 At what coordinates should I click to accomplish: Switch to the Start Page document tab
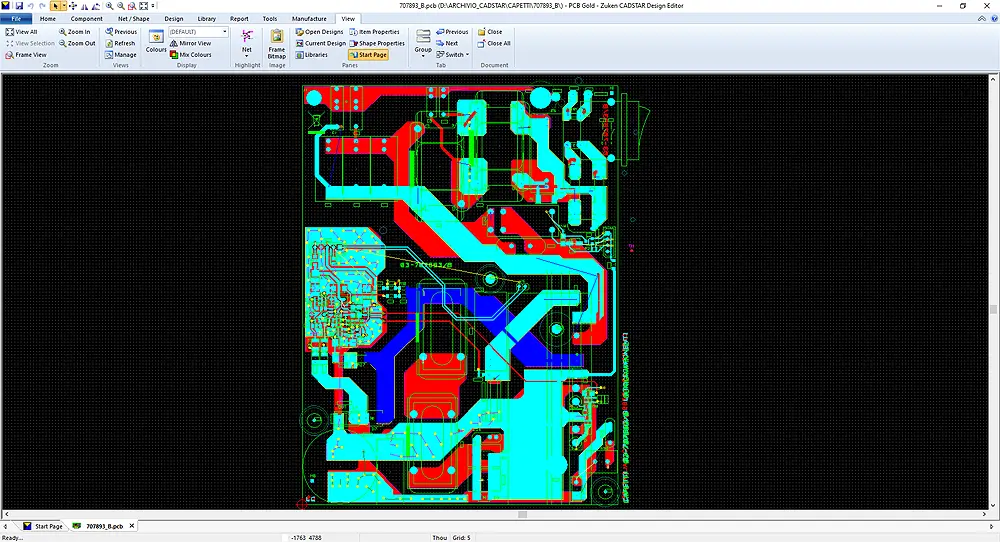tap(43, 526)
